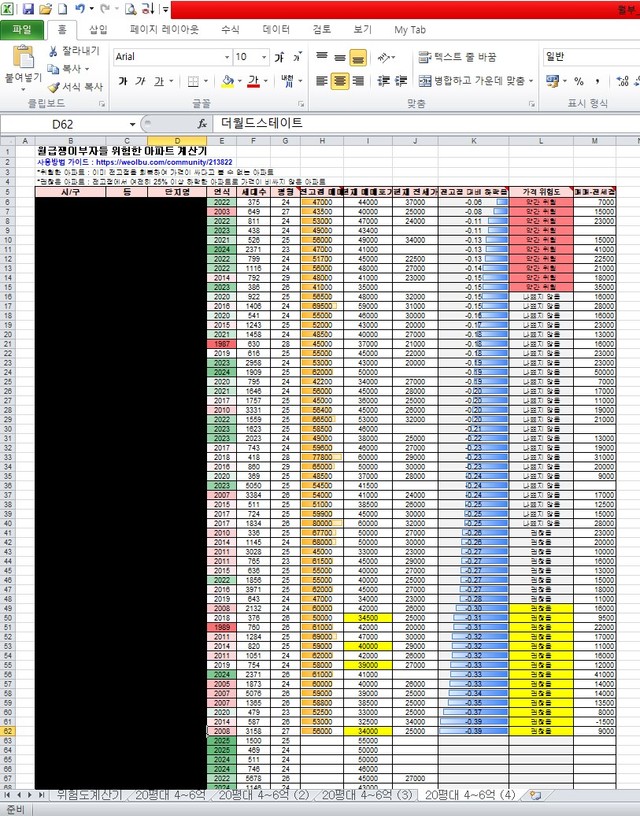Click the Print Preview magnifier icon
This screenshot has width=640, height=816.
click(131, 9)
